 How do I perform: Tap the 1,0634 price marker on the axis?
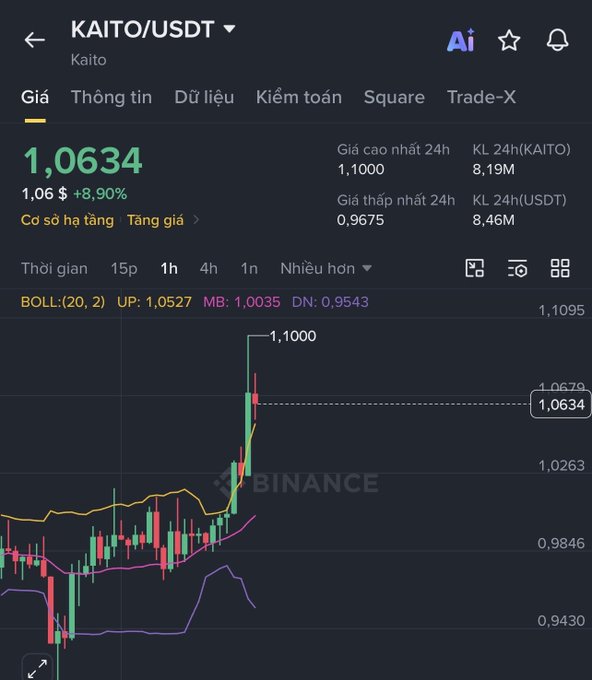point(561,404)
